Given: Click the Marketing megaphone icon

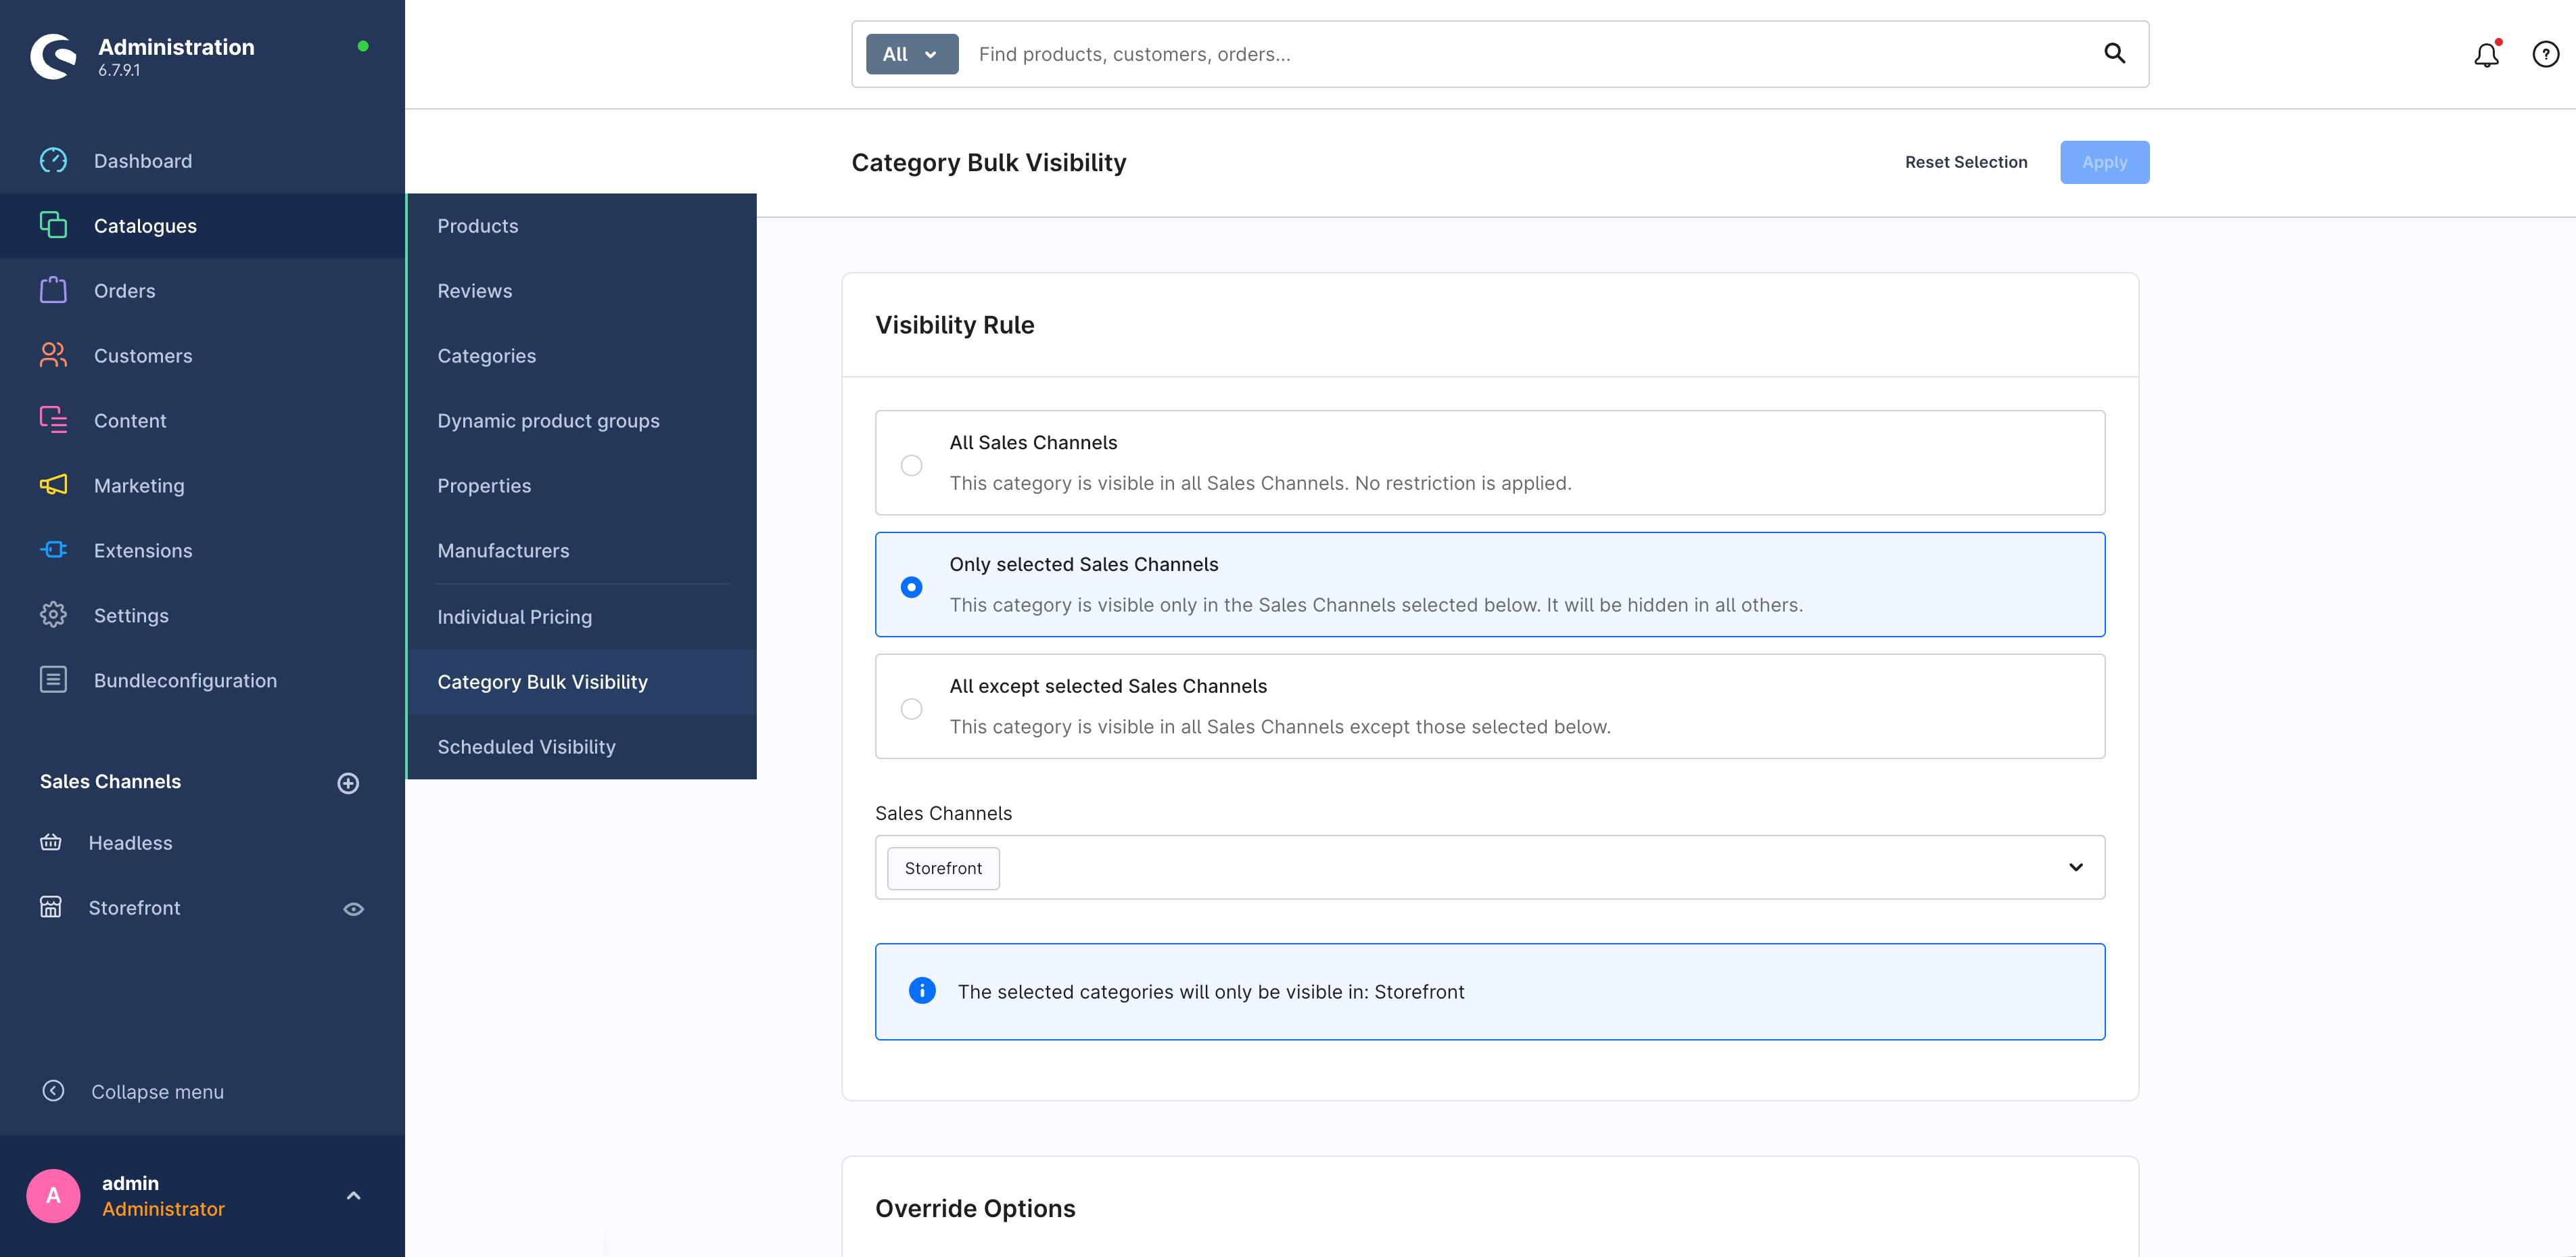Looking at the screenshot, I should (53, 485).
